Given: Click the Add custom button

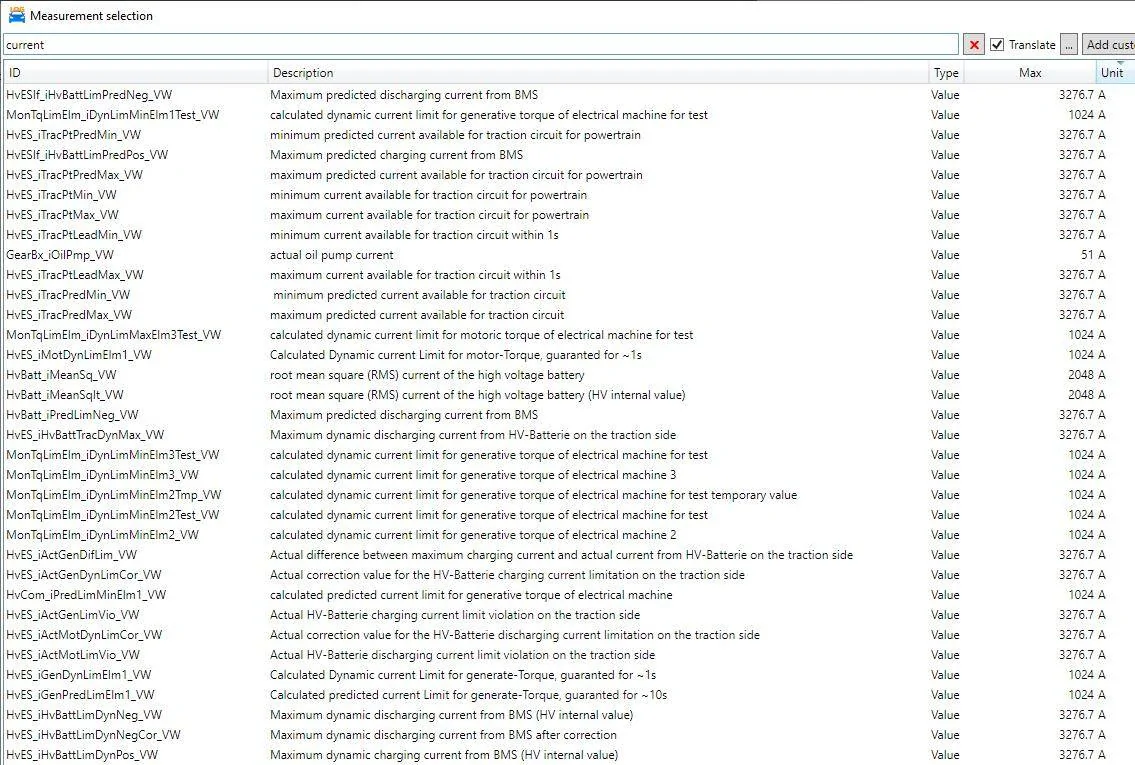Looking at the screenshot, I should click(1109, 45).
